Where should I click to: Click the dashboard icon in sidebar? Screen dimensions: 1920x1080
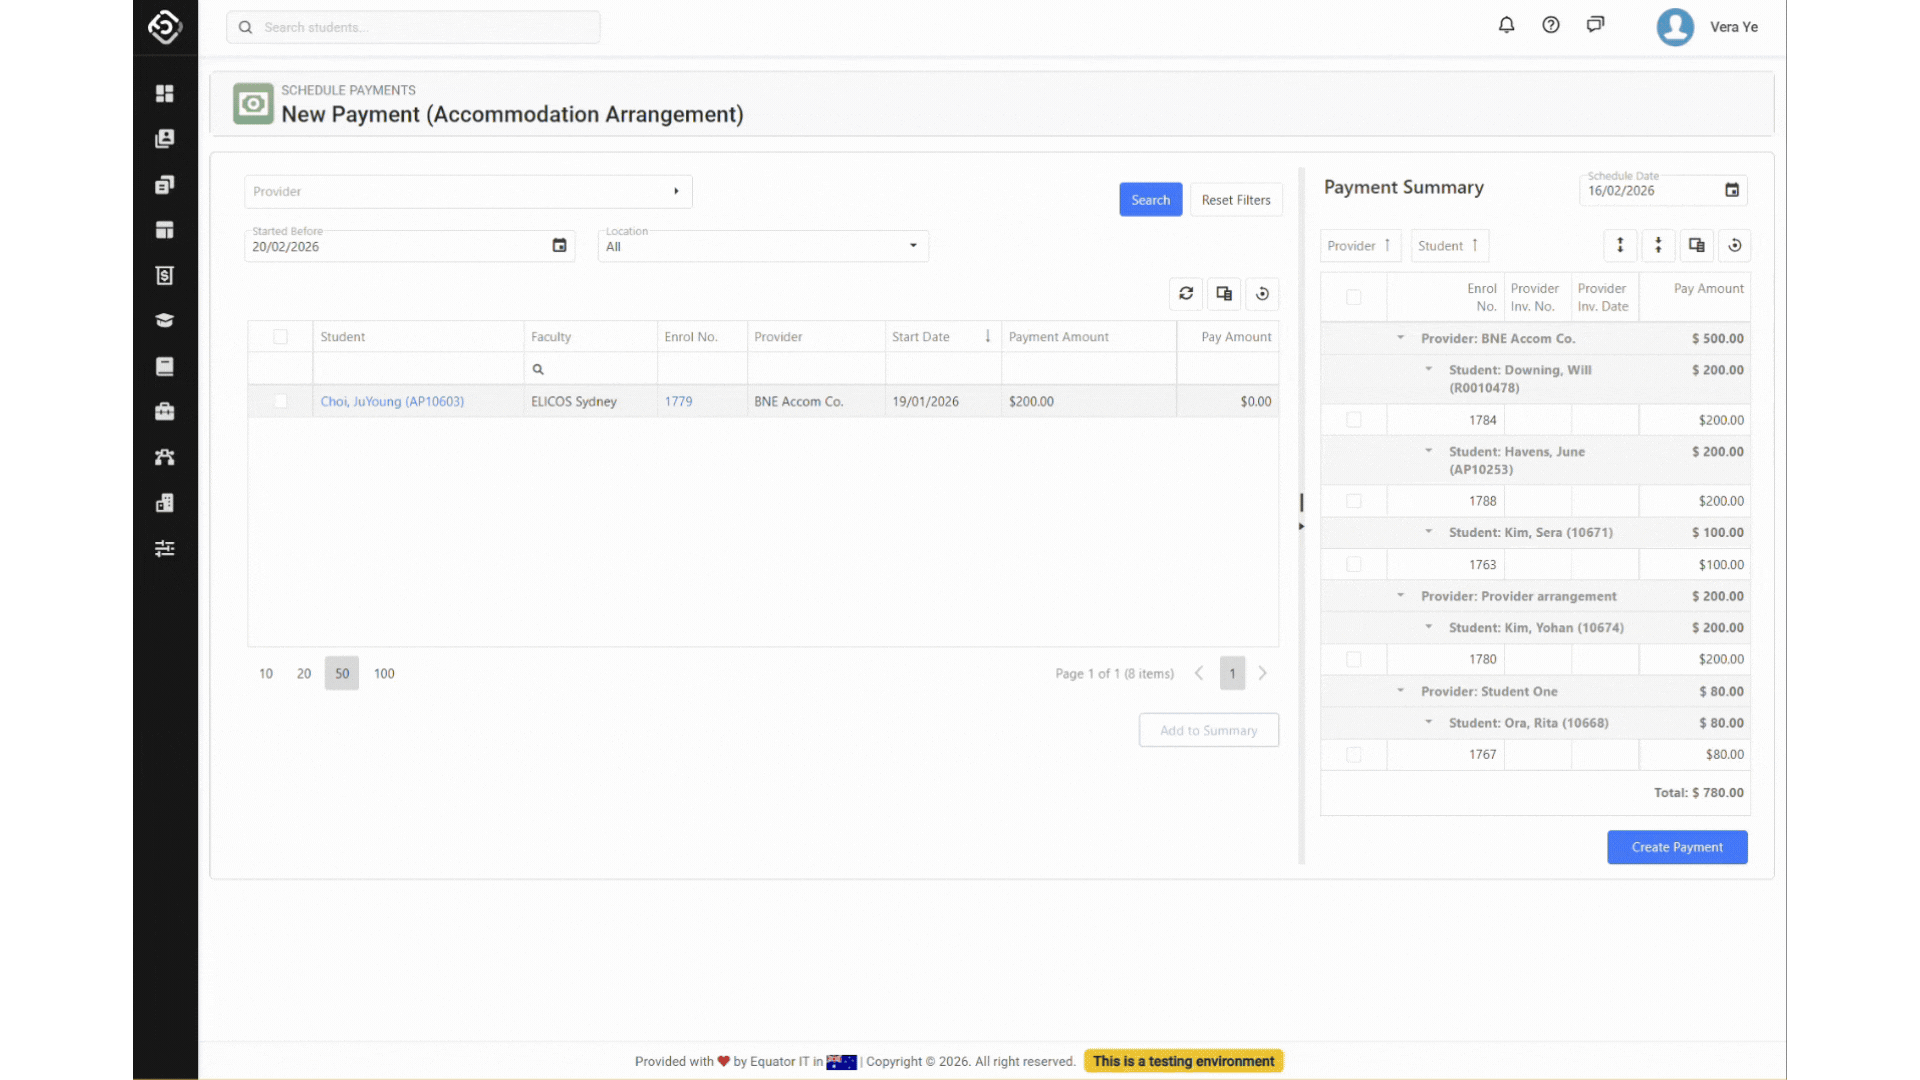[x=165, y=93]
